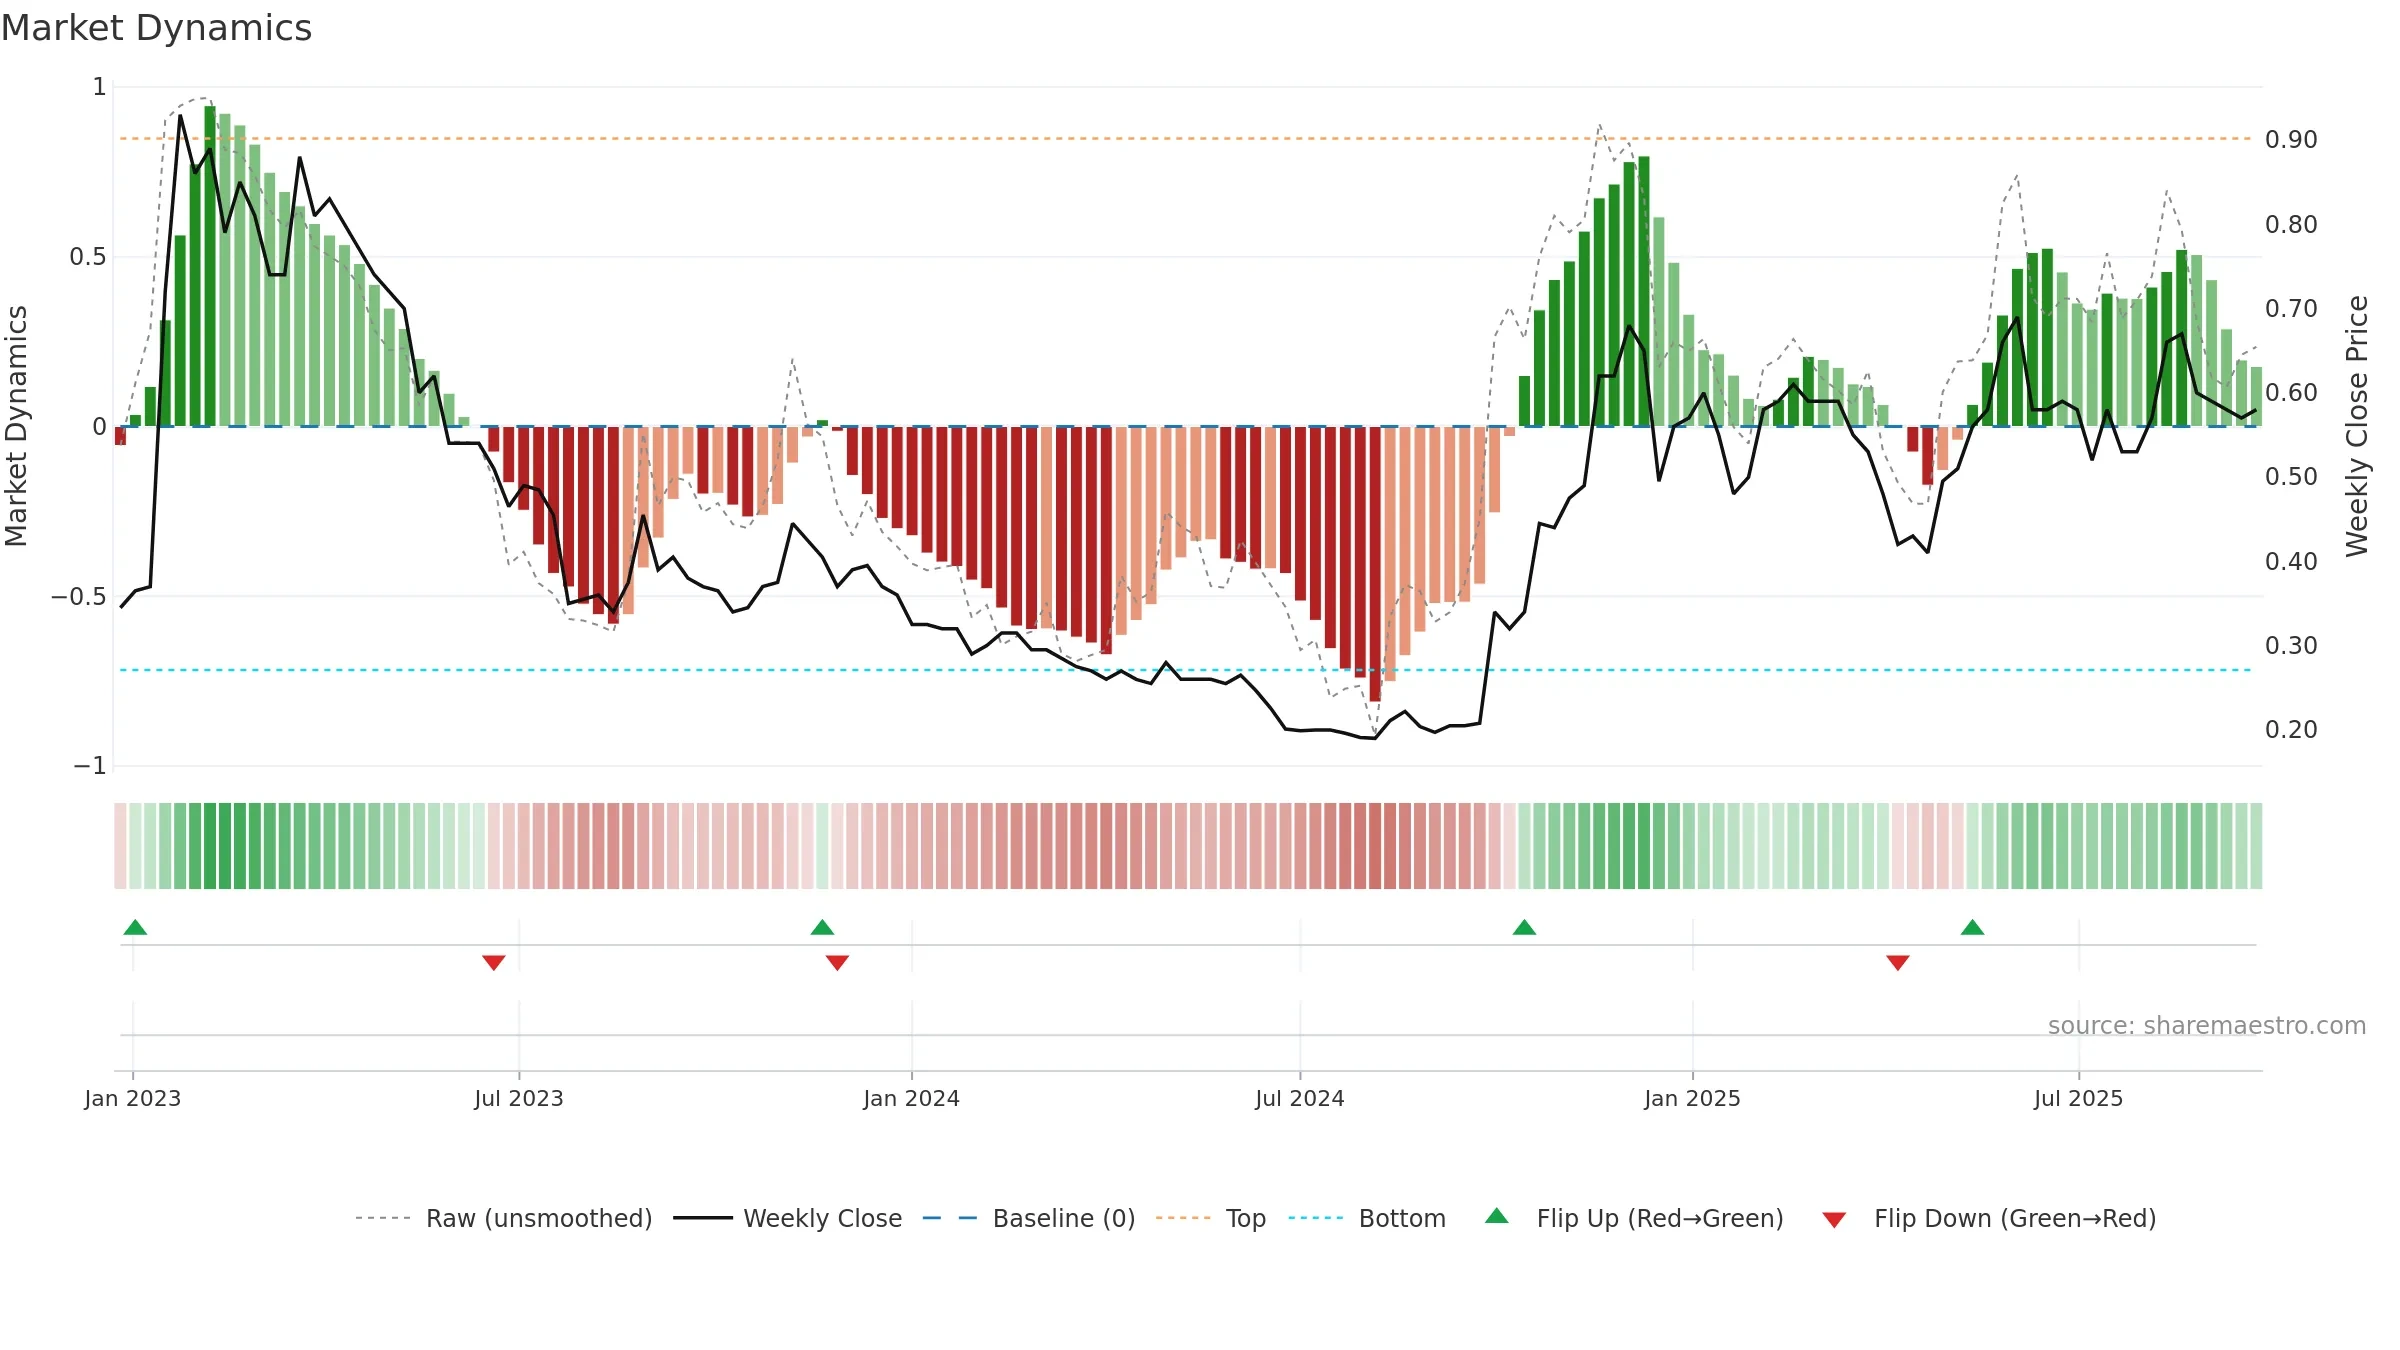Click the green flip-up triangle at Jan 2023
Screen dimensions: 2400x1350
tap(135, 927)
